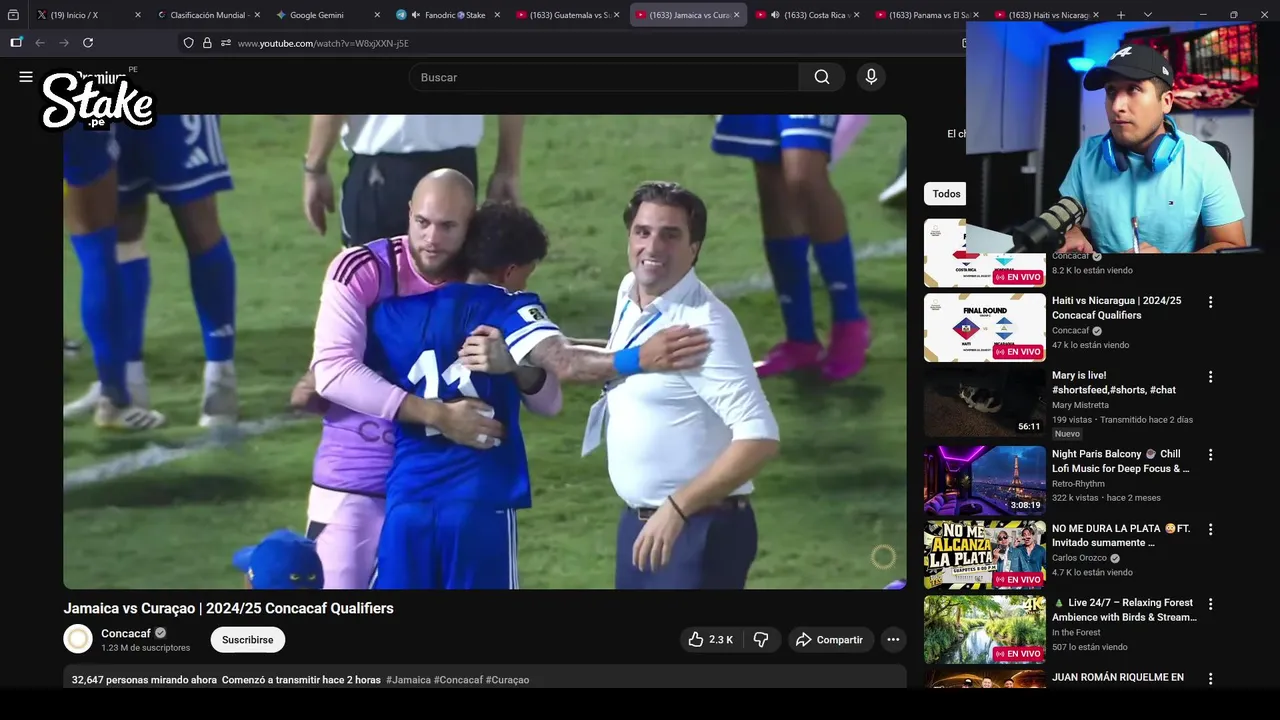
Task: Switch to the Google Gemini tab
Action: pos(326,15)
